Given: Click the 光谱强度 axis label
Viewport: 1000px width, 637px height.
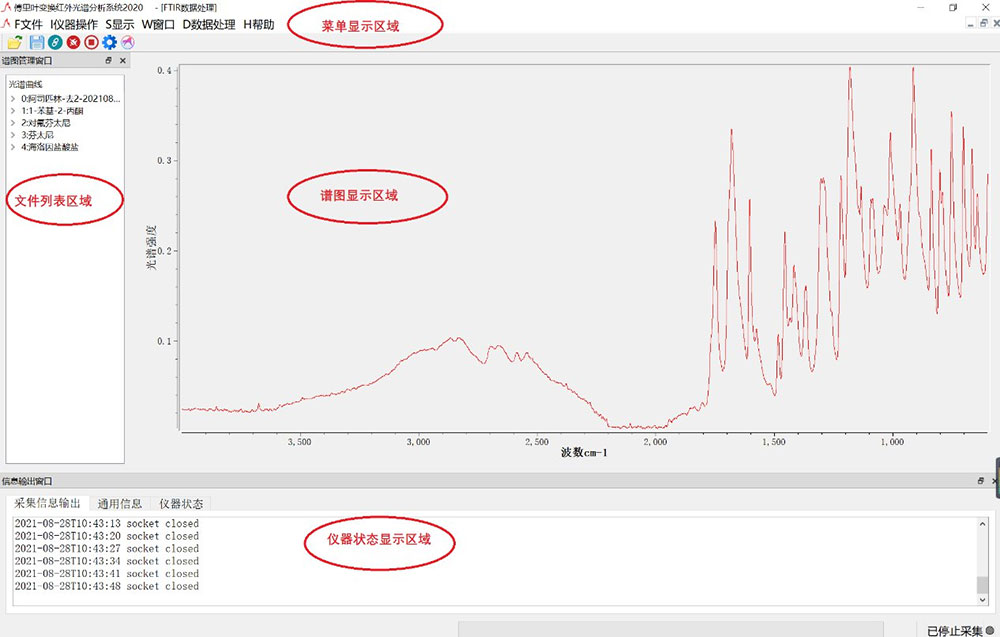Looking at the screenshot, I should (152, 247).
